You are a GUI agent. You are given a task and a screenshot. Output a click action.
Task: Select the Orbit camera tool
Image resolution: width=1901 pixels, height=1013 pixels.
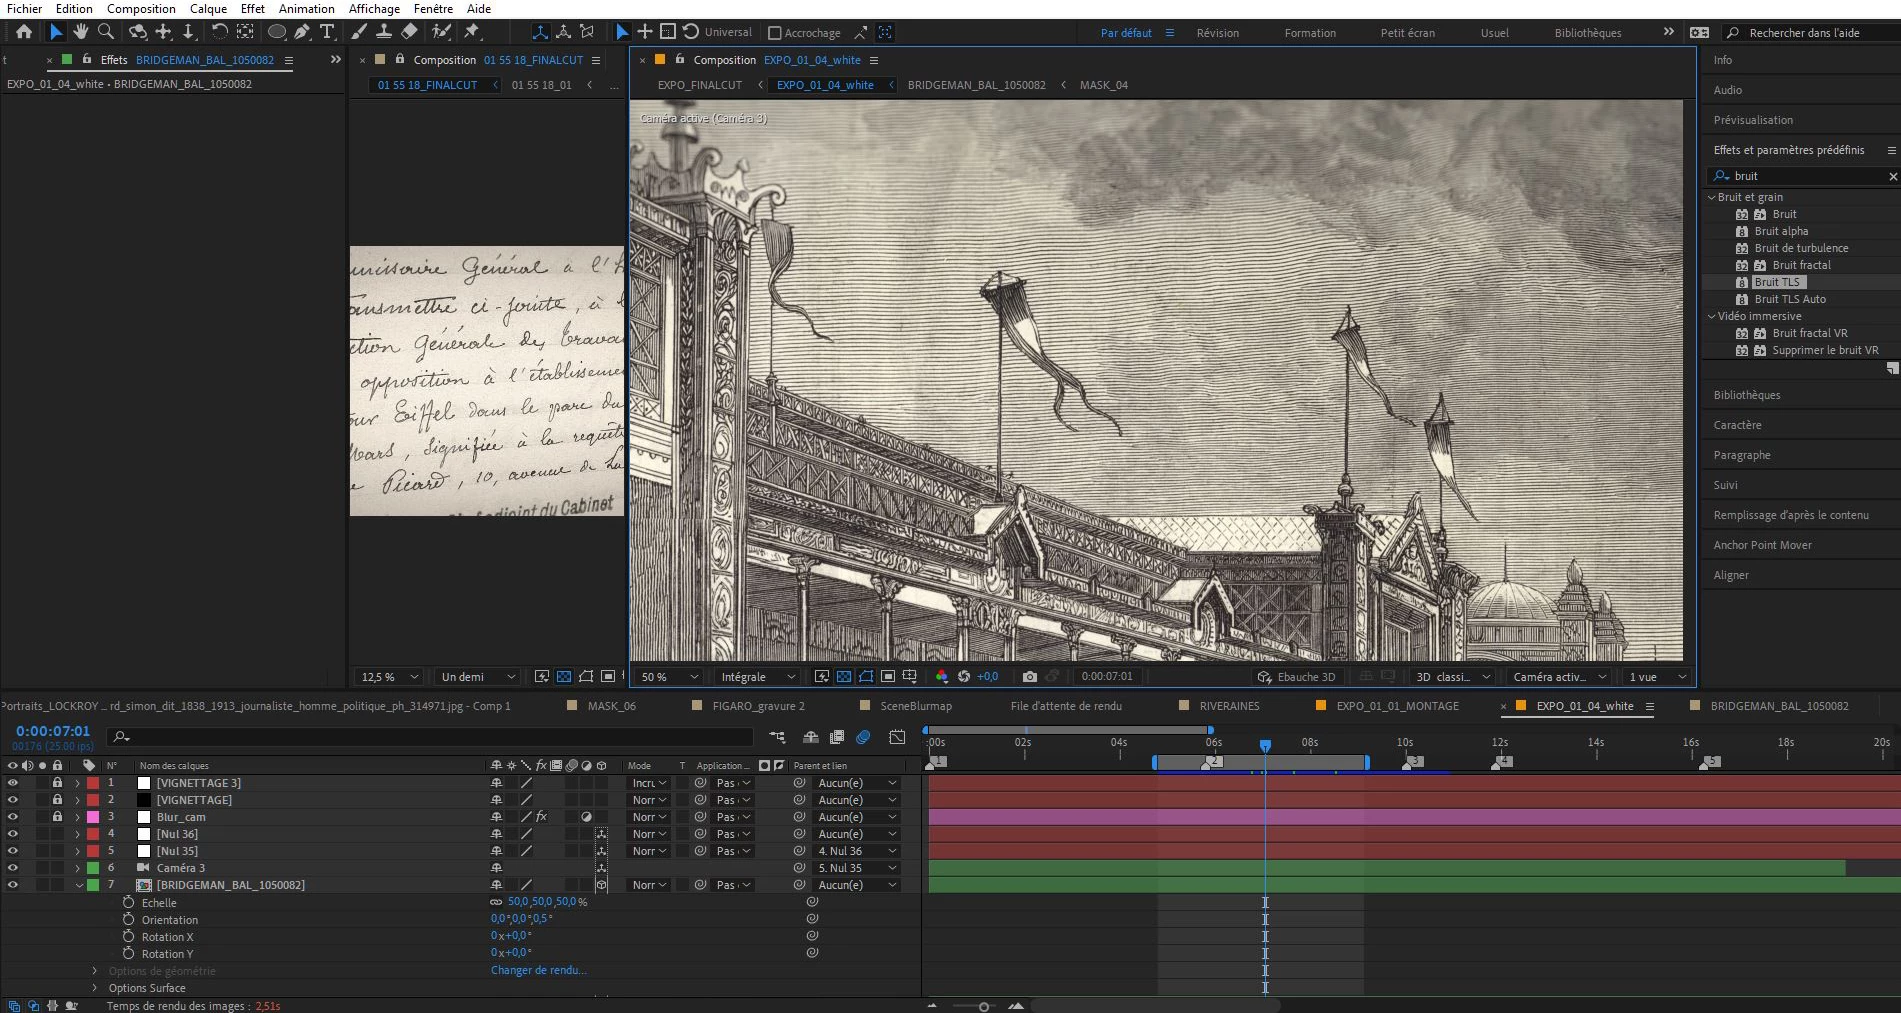pyautogui.click(x=139, y=32)
